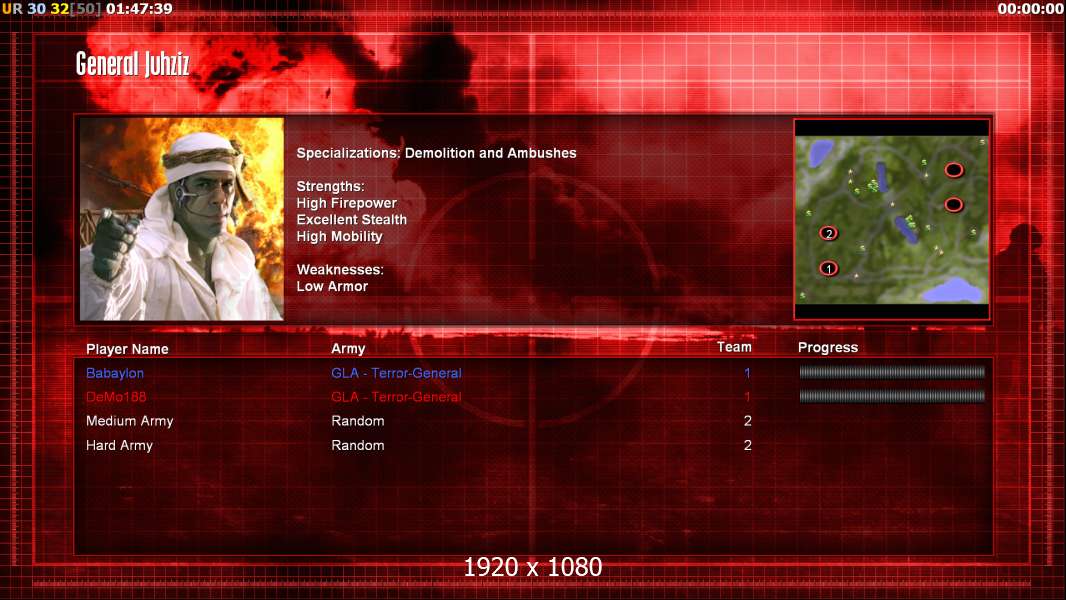Click the Army column header
The width and height of the screenshot is (1066, 600).
(x=348, y=349)
